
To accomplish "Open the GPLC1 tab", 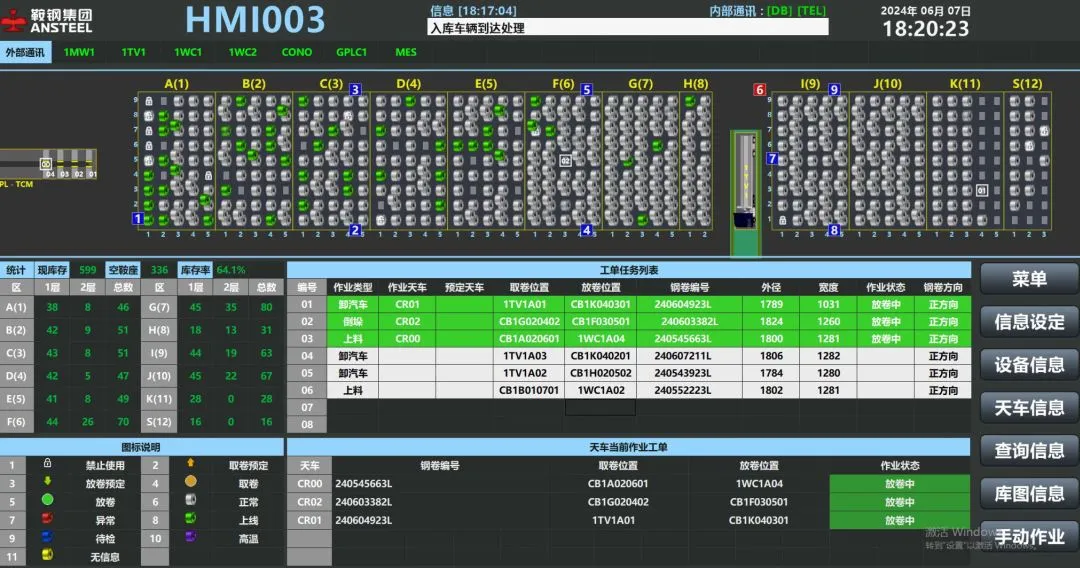I will [351, 52].
